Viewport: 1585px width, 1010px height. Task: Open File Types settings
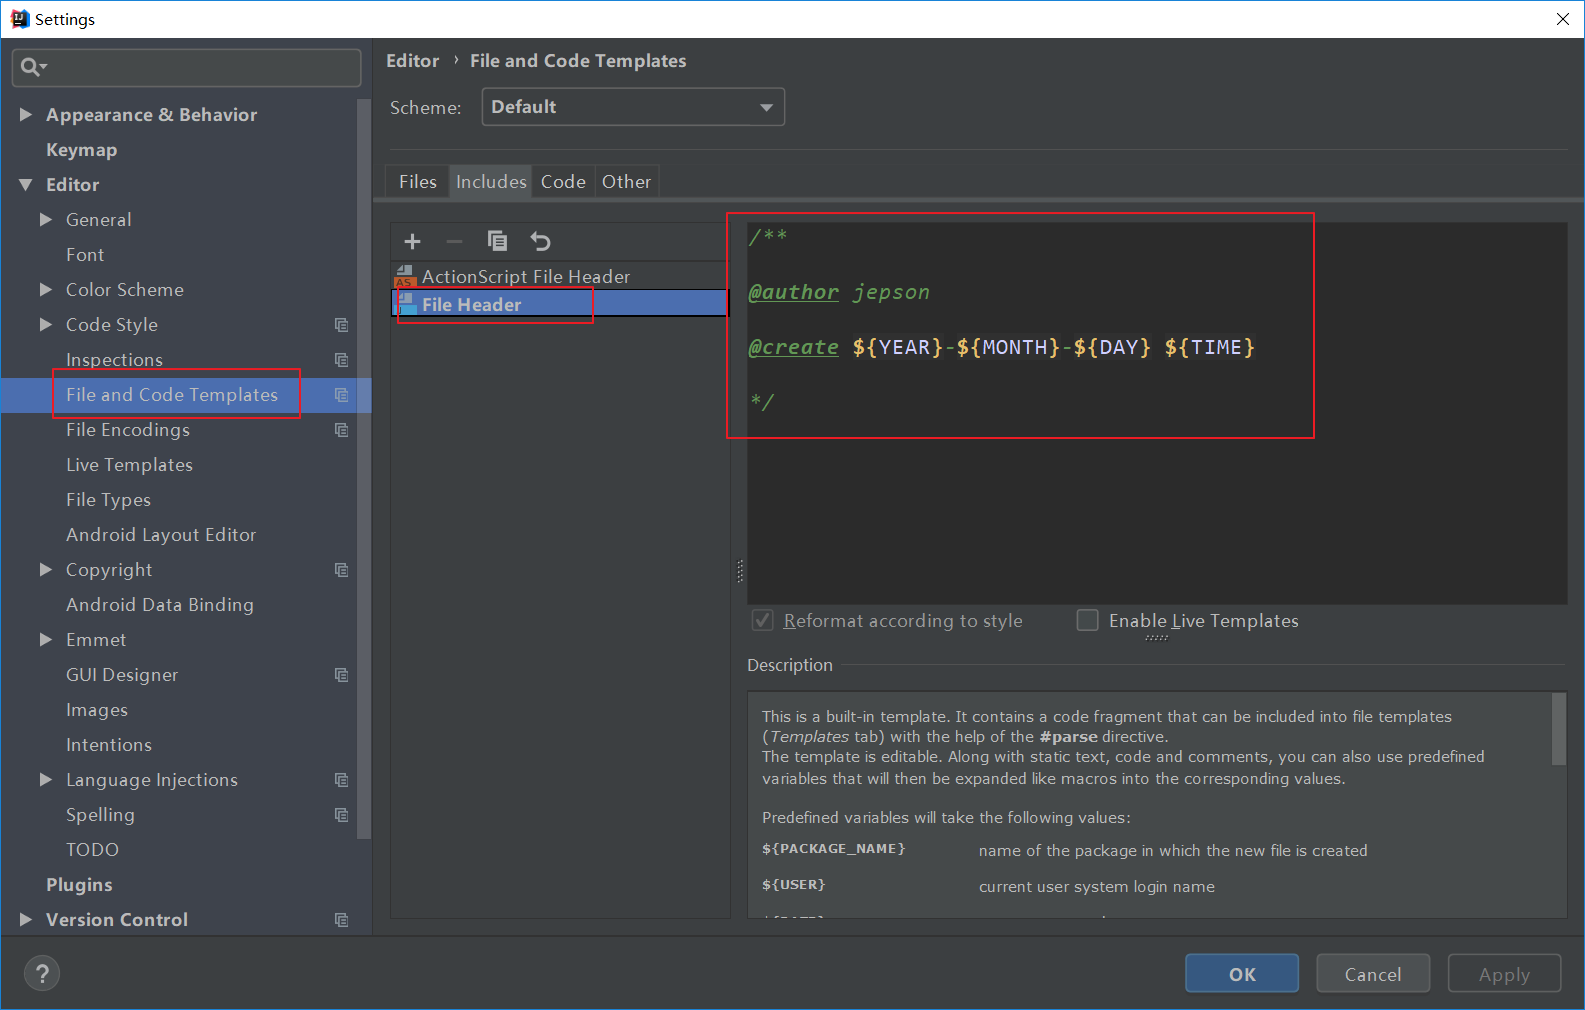(x=108, y=500)
